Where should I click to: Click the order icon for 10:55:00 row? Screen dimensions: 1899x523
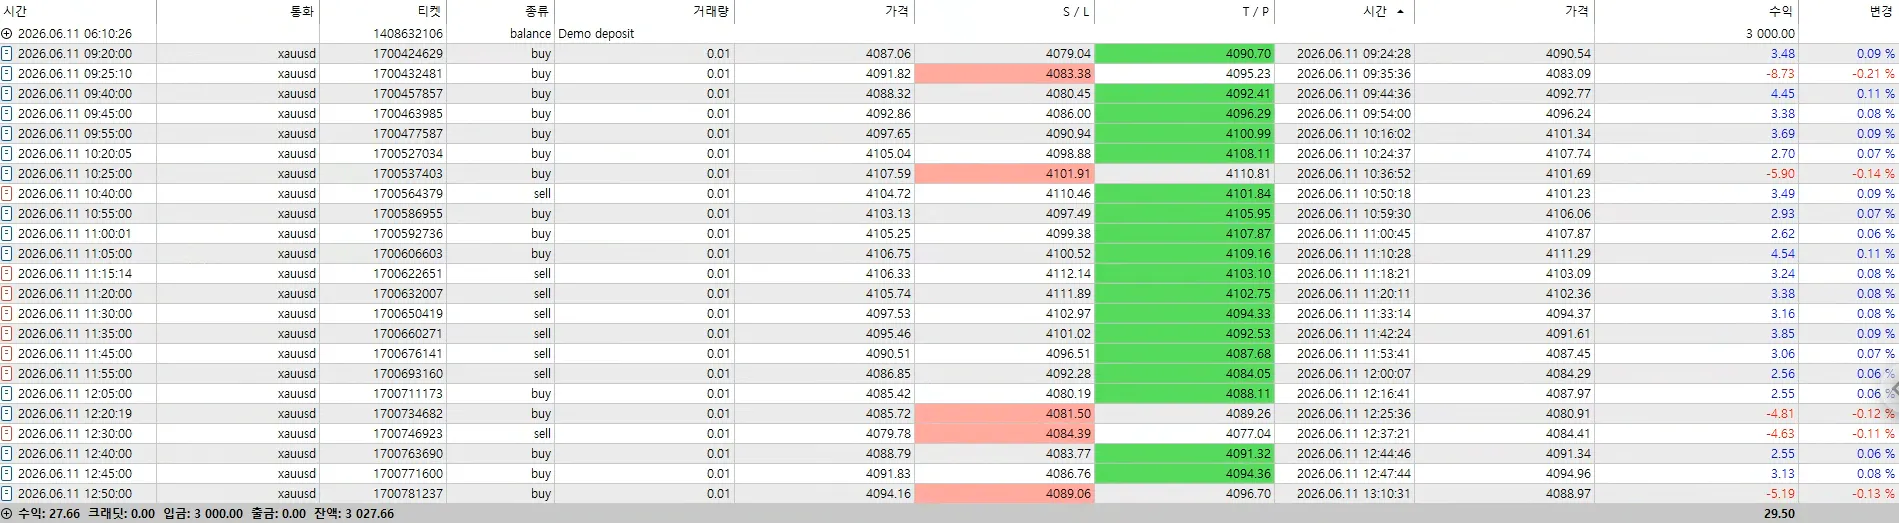coord(7,213)
